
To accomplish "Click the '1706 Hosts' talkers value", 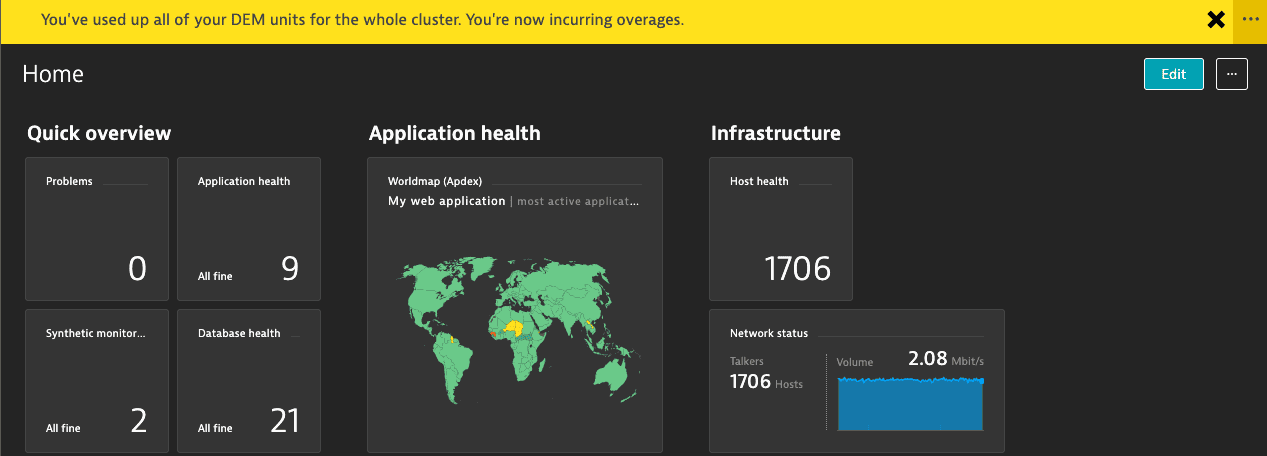I will pyautogui.click(x=766, y=382).
